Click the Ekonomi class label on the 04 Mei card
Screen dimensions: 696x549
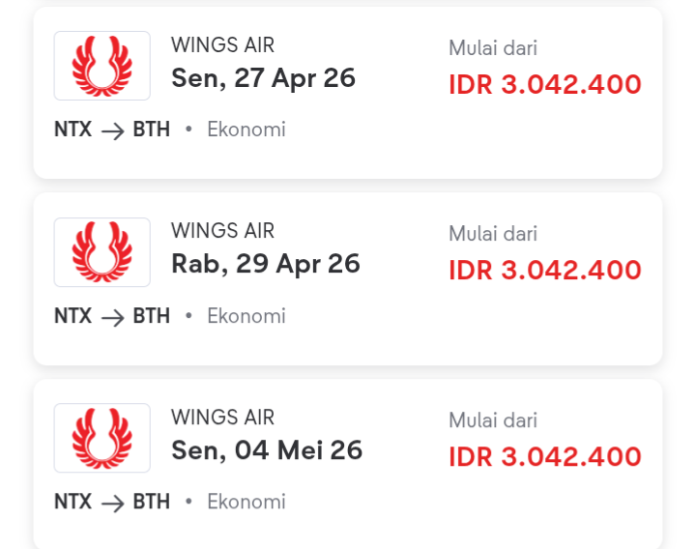point(246,502)
